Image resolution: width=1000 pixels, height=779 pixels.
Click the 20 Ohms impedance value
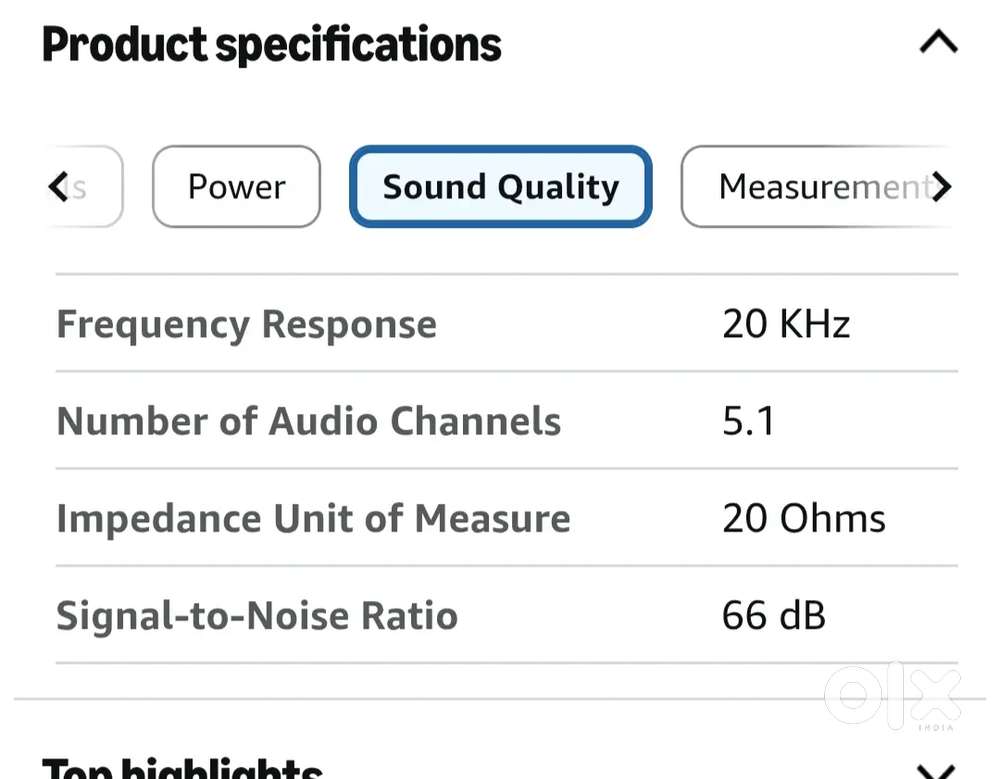(x=803, y=518)
